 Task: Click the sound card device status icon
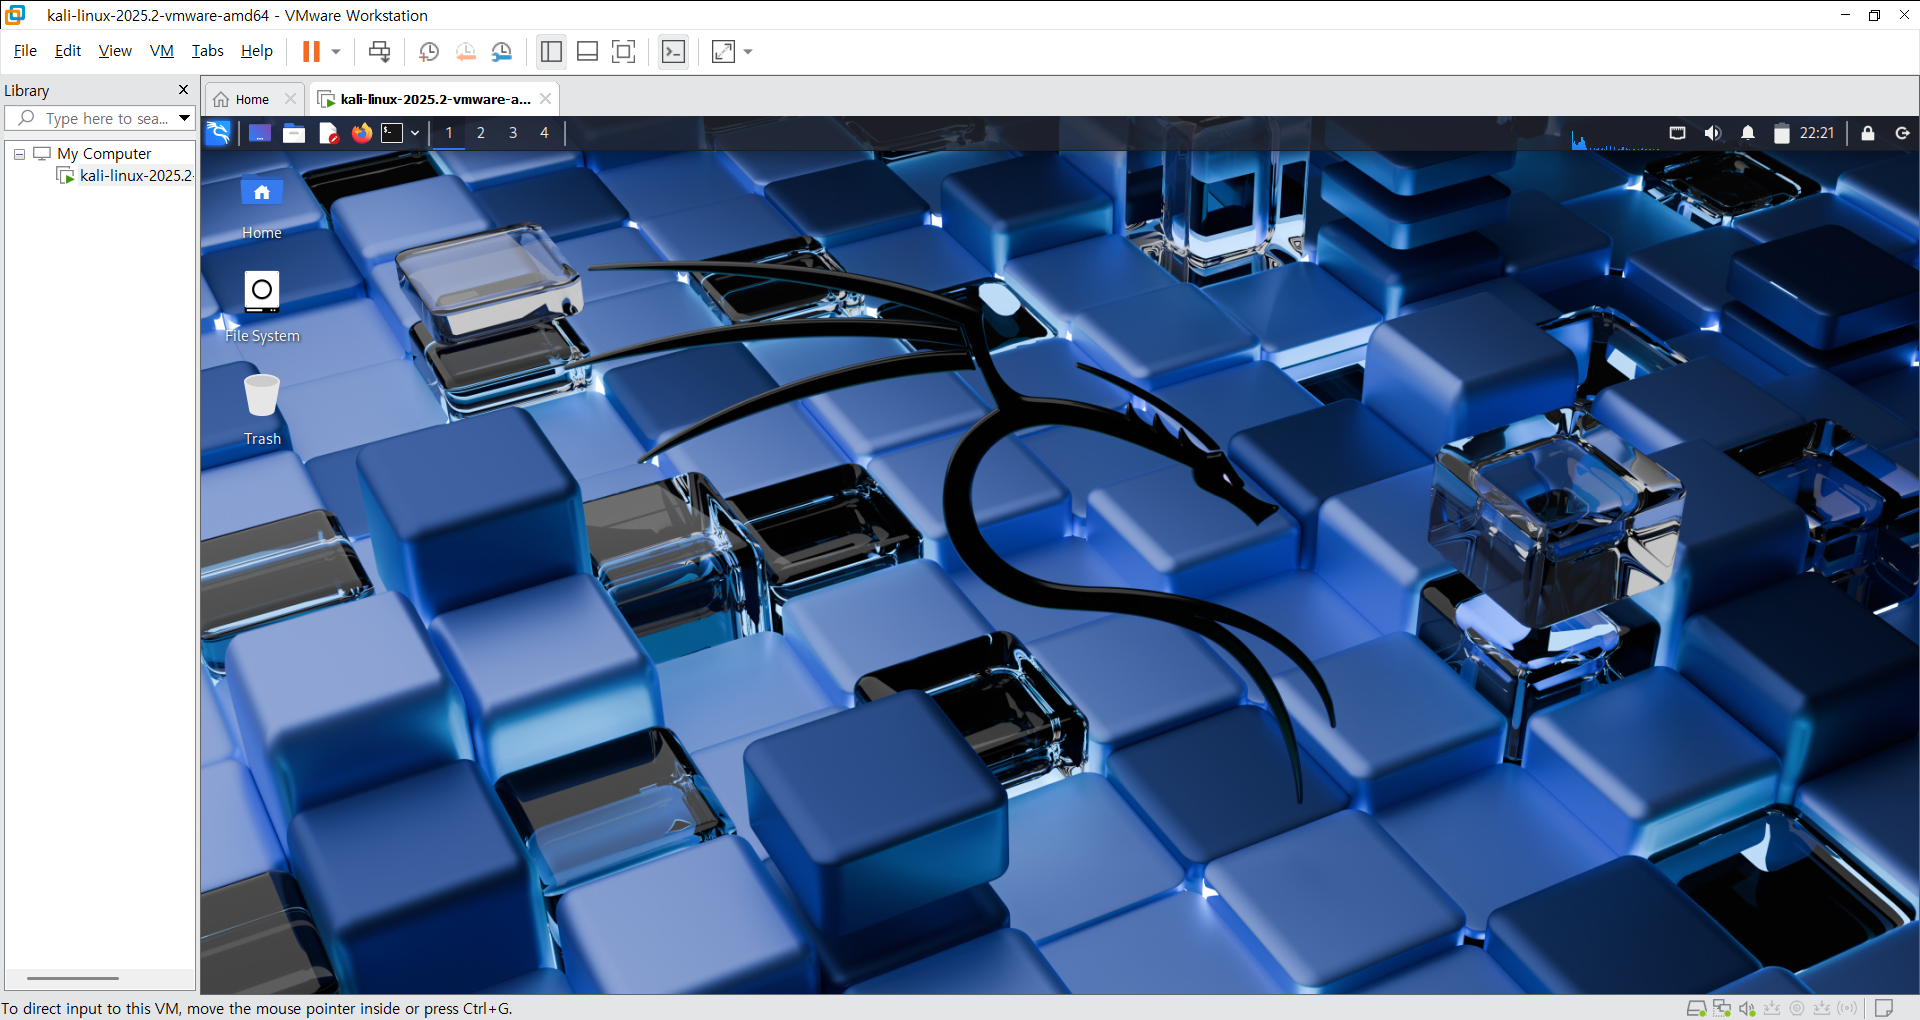(x=1747, y=1008)
